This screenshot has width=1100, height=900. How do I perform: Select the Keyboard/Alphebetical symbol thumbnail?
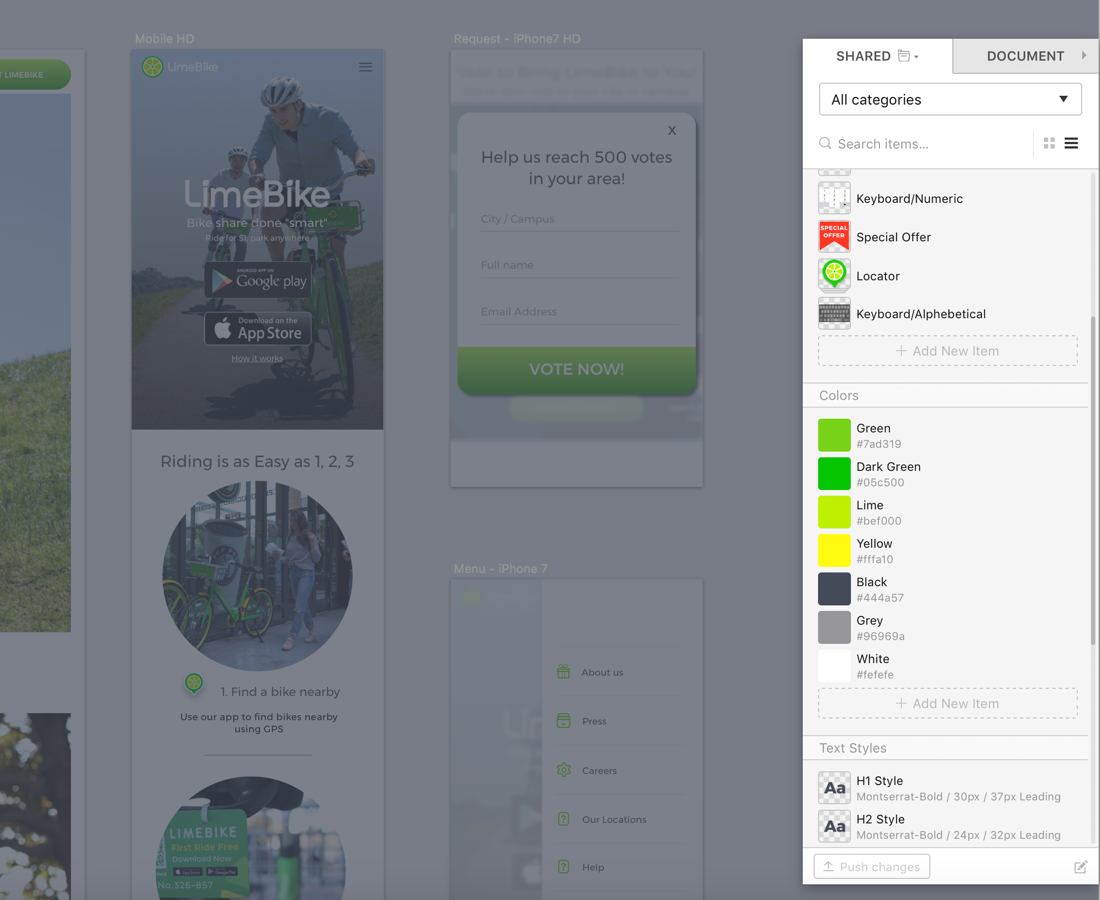point(834,314)
